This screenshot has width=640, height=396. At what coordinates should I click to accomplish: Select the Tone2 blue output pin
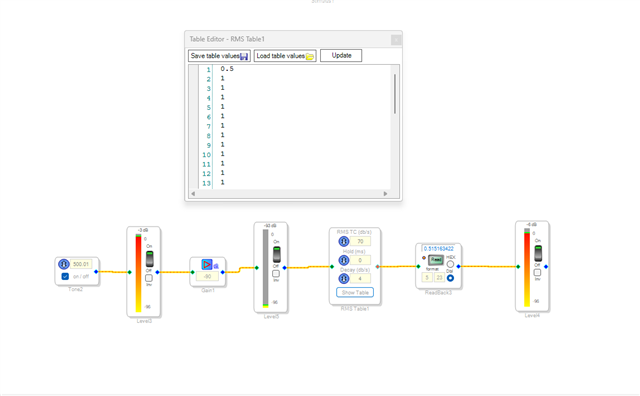[96, 271]
